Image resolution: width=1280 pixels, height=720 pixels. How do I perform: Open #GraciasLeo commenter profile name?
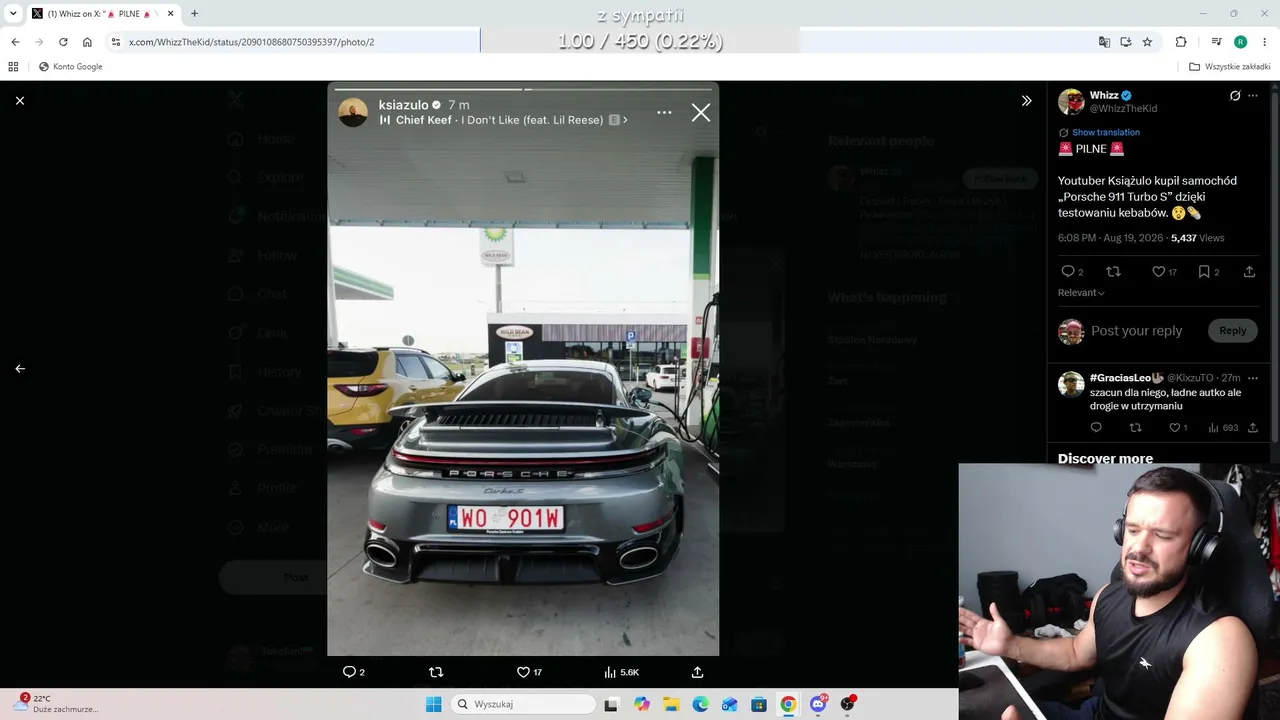coord(1126,378)
